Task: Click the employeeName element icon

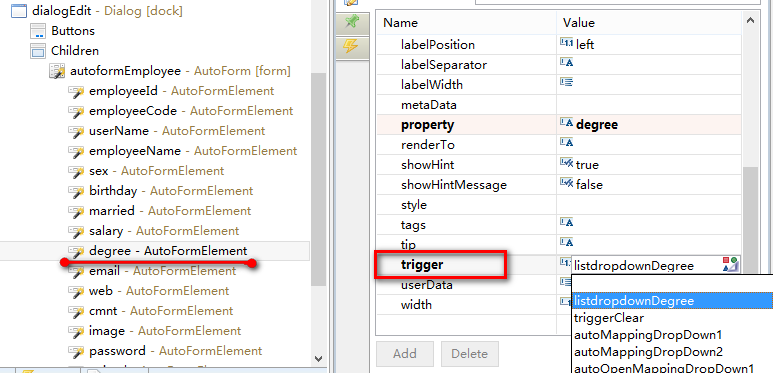Action: pos(76,151)
